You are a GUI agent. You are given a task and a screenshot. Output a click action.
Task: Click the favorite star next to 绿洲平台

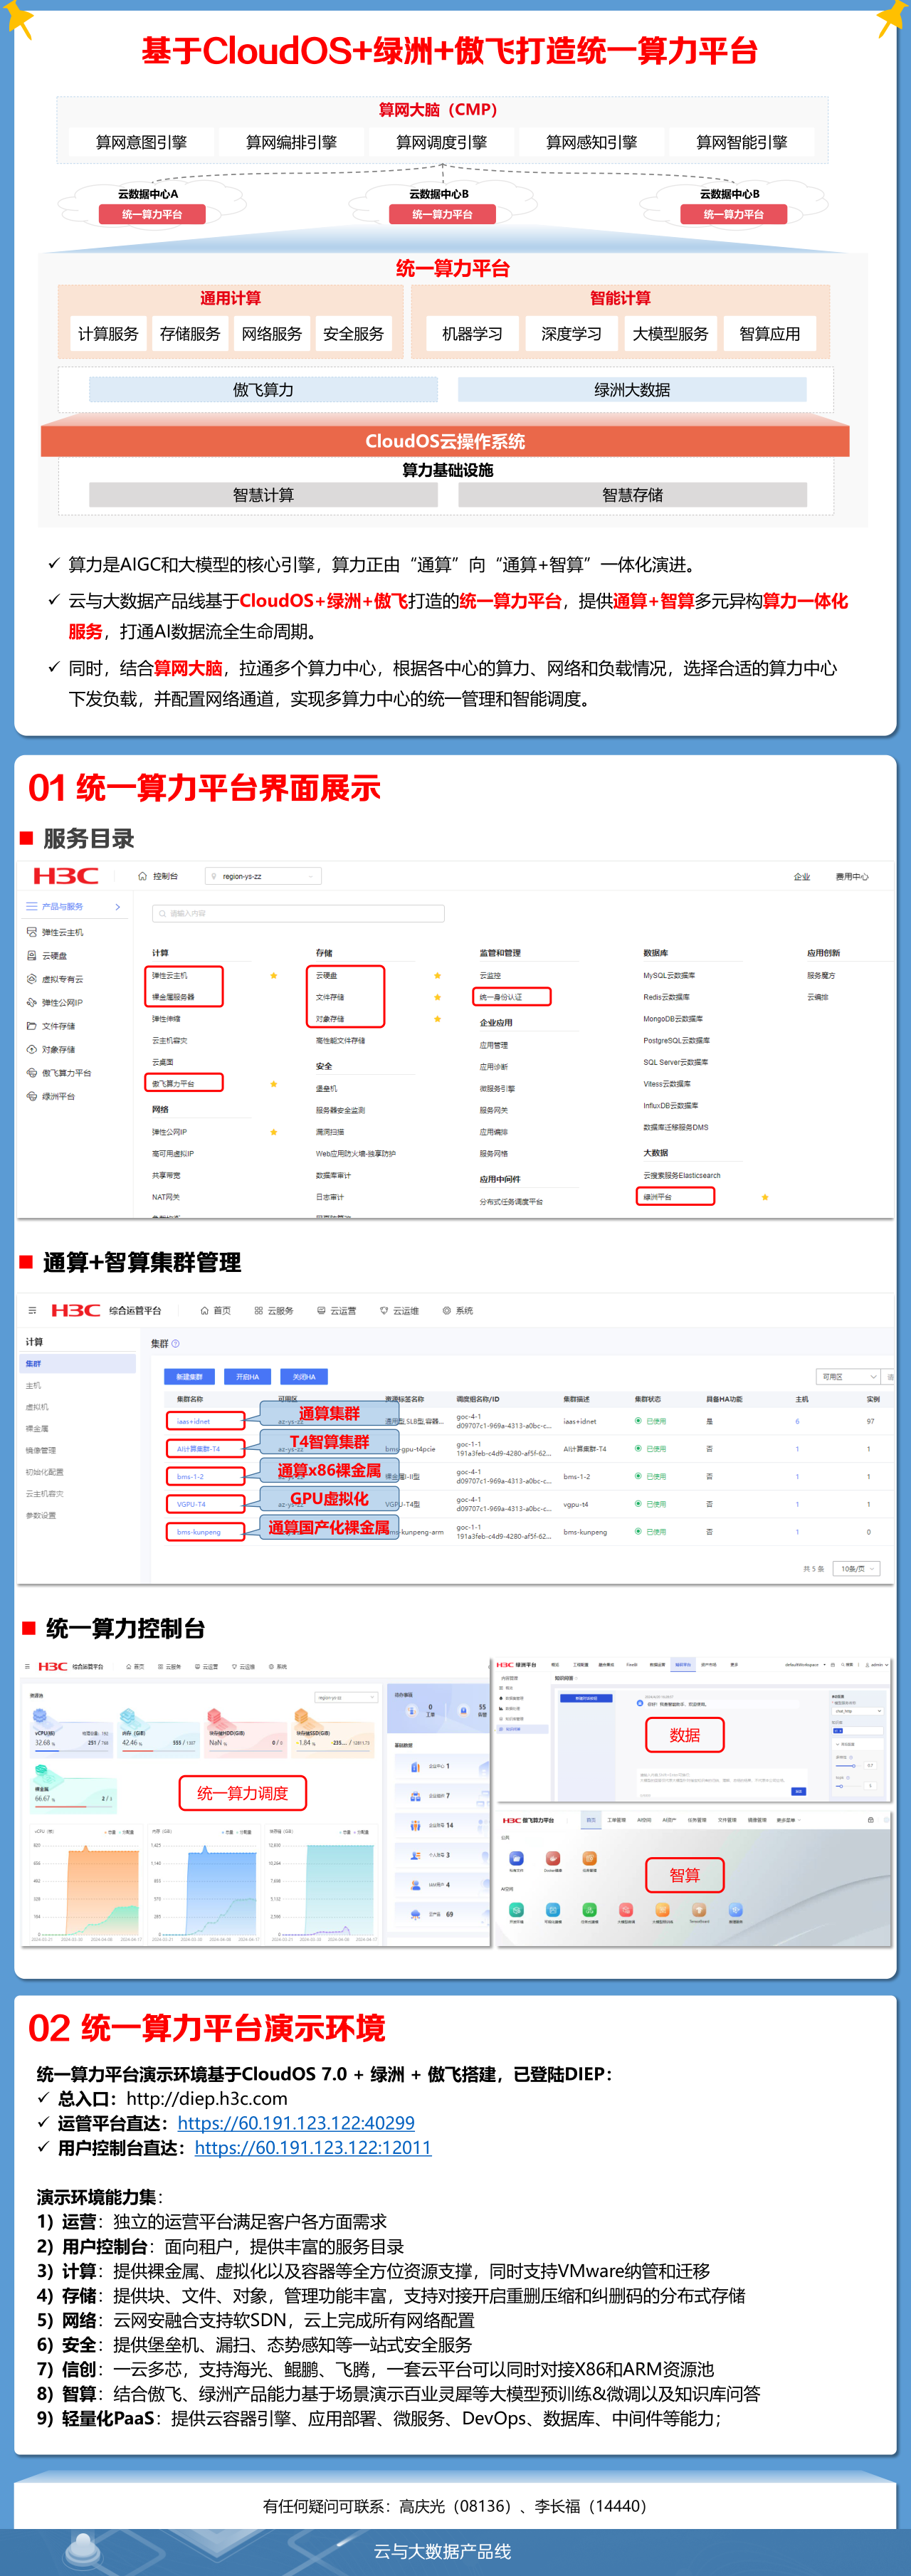[765, 1197]
